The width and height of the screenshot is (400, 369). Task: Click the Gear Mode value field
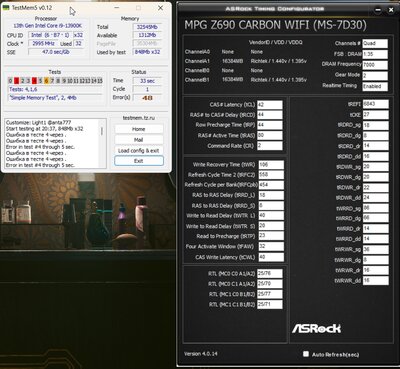pos(375,75)
